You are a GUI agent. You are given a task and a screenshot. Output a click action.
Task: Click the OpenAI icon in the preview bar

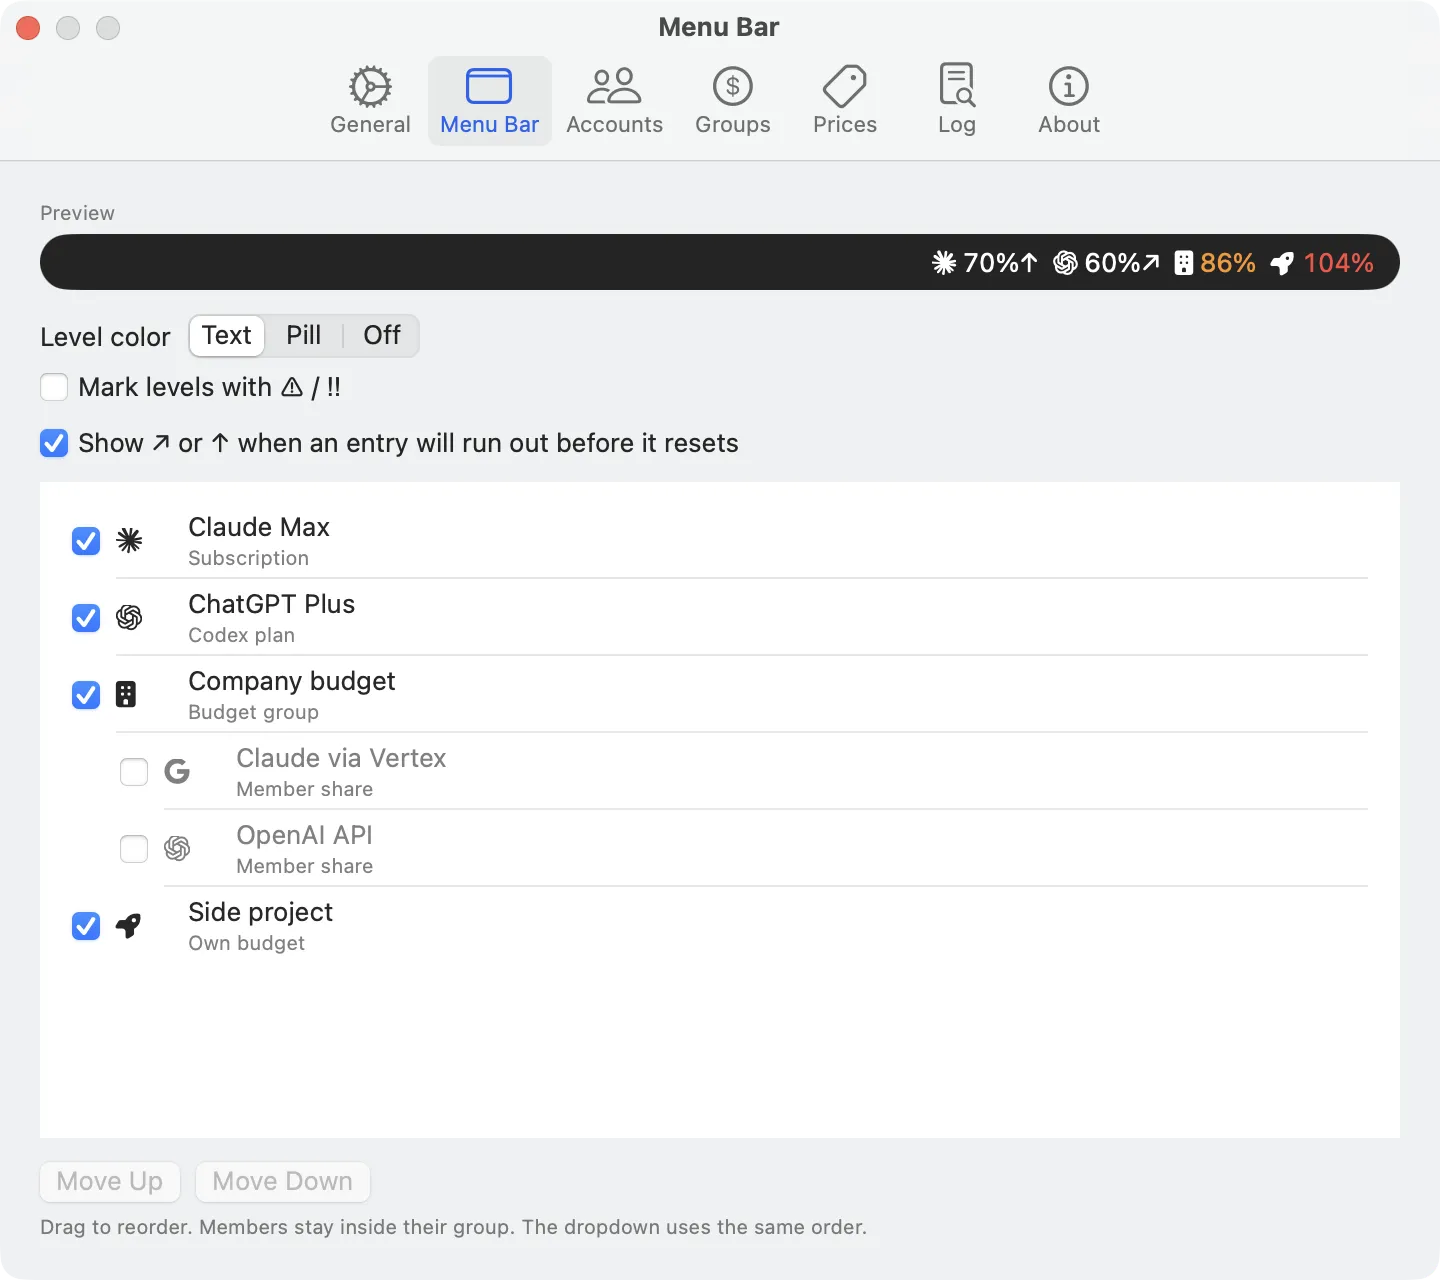[1065, 263]
